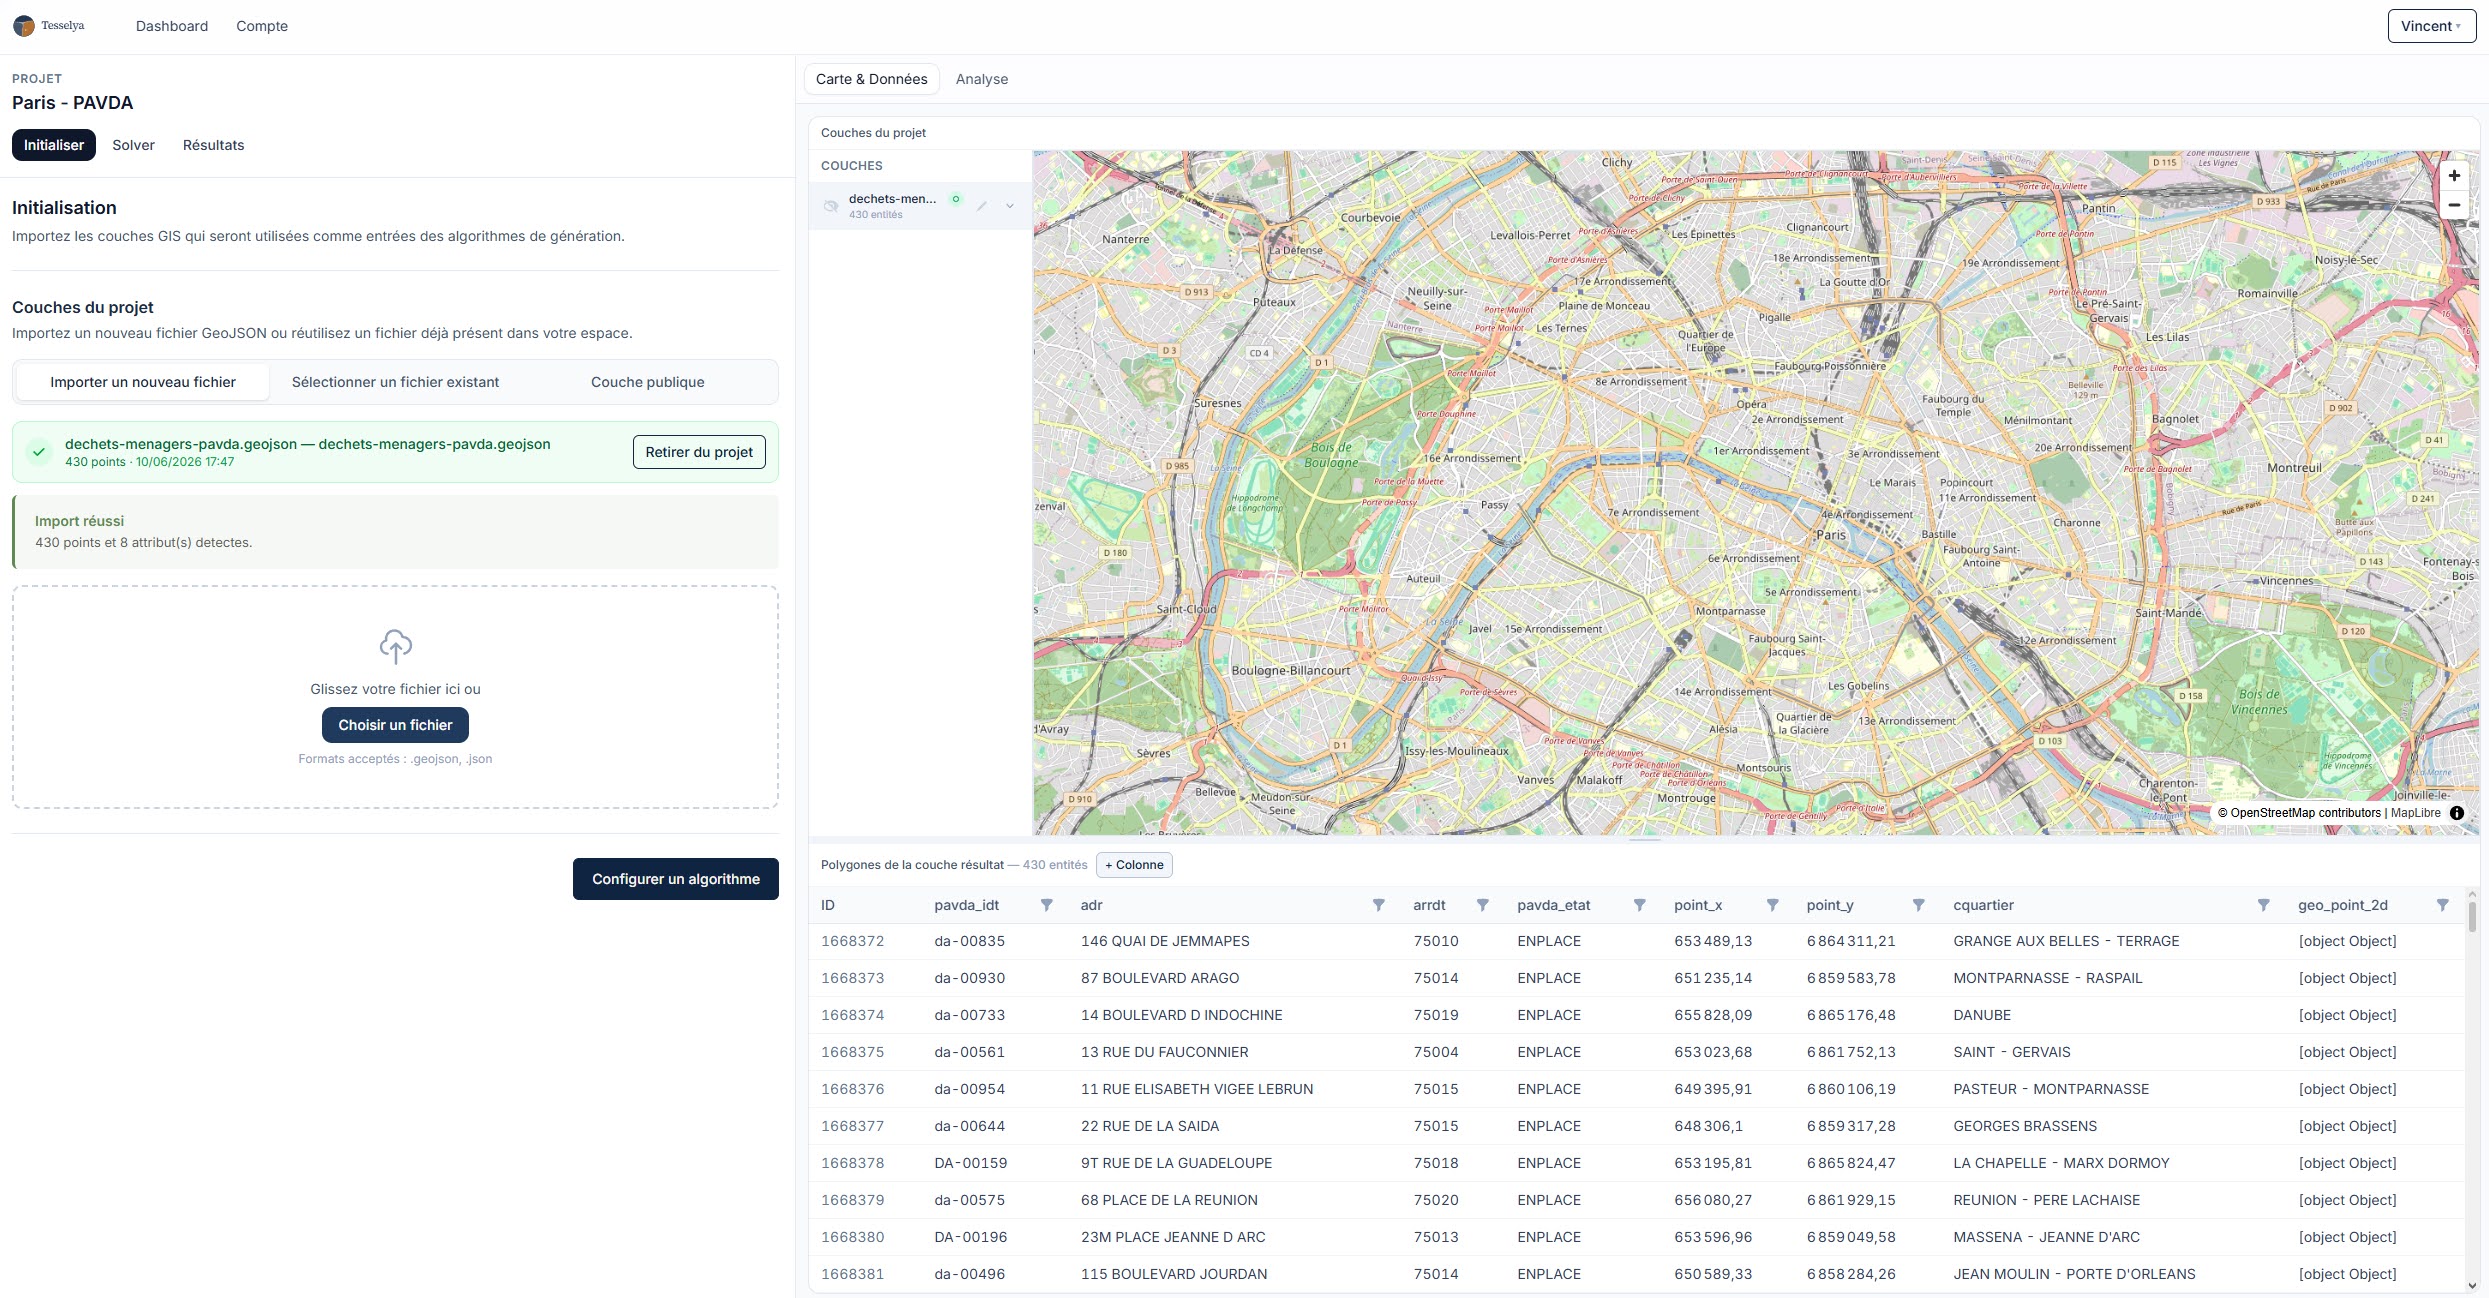This screenshot has height=1298, width=2489.
Task: Open row ID 1668381
Action: (853, 1274)
